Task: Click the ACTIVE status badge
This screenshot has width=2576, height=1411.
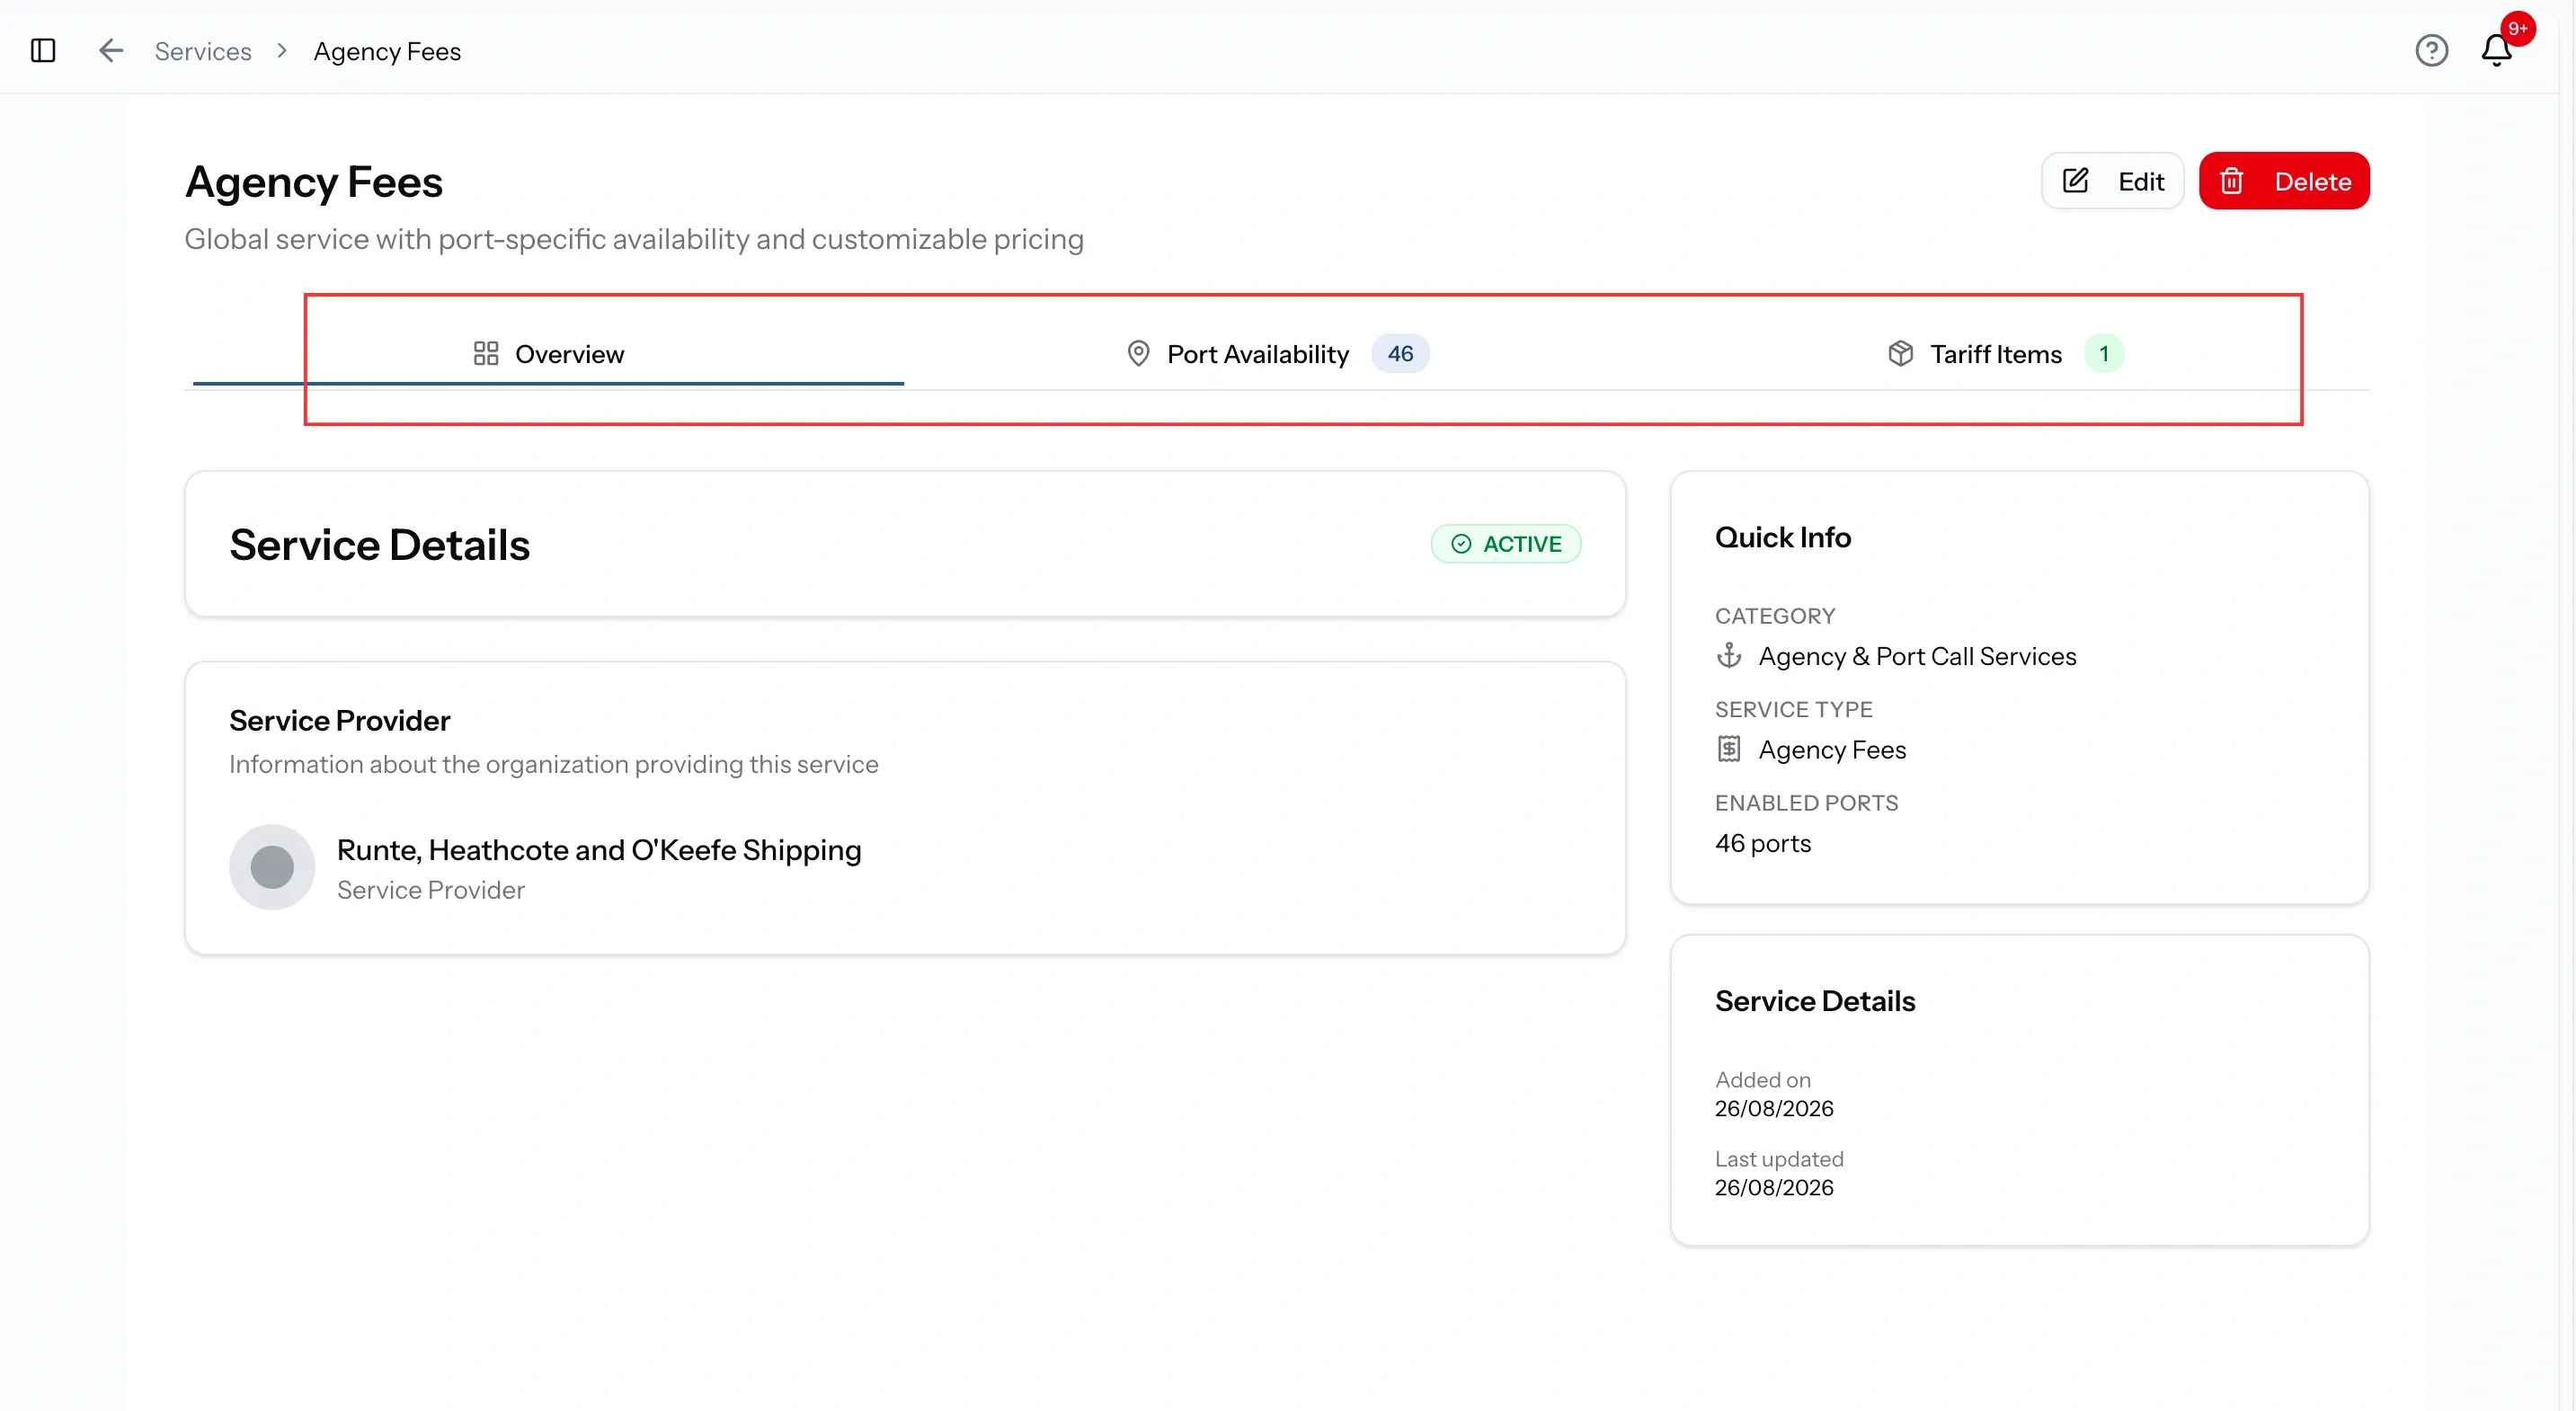Action: pos(1506,544)
